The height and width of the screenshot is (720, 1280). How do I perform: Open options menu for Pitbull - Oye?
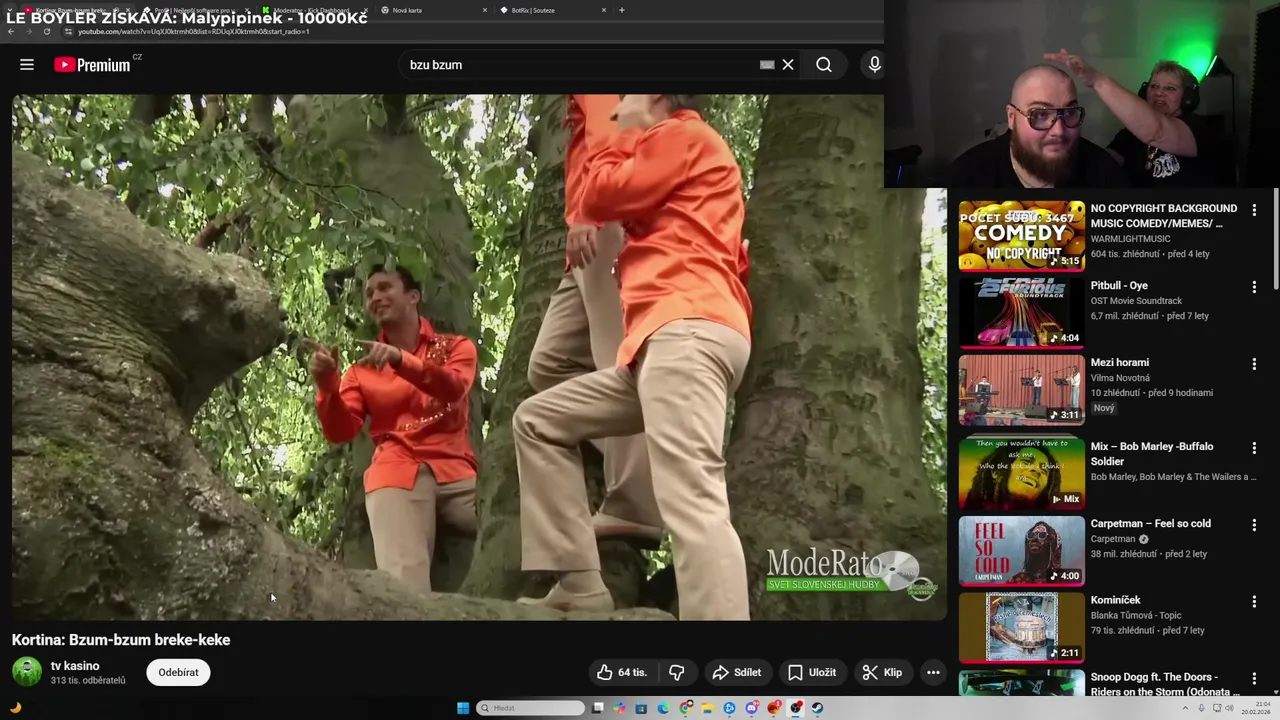(x=1254, y=287)
